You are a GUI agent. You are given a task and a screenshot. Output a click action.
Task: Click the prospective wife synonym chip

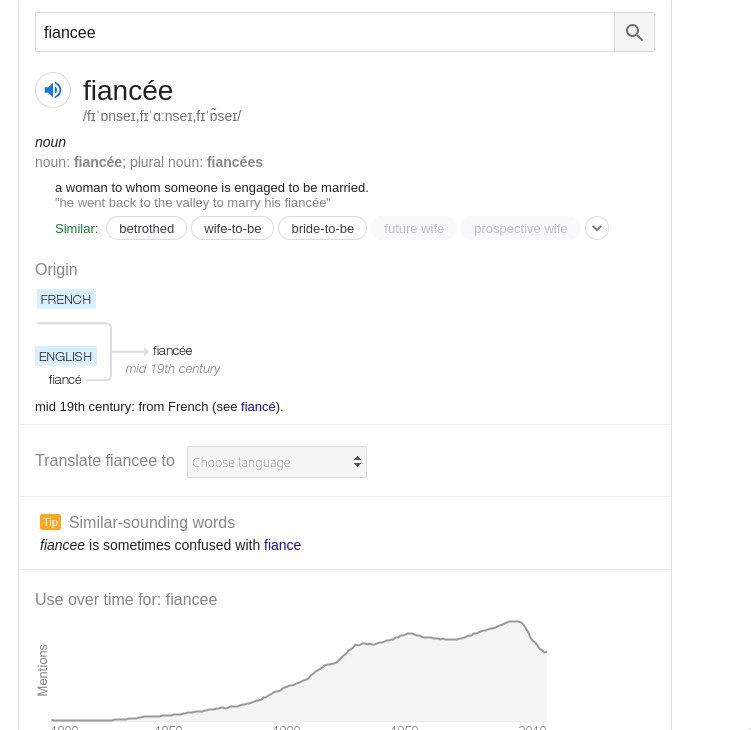click(520, 228)
